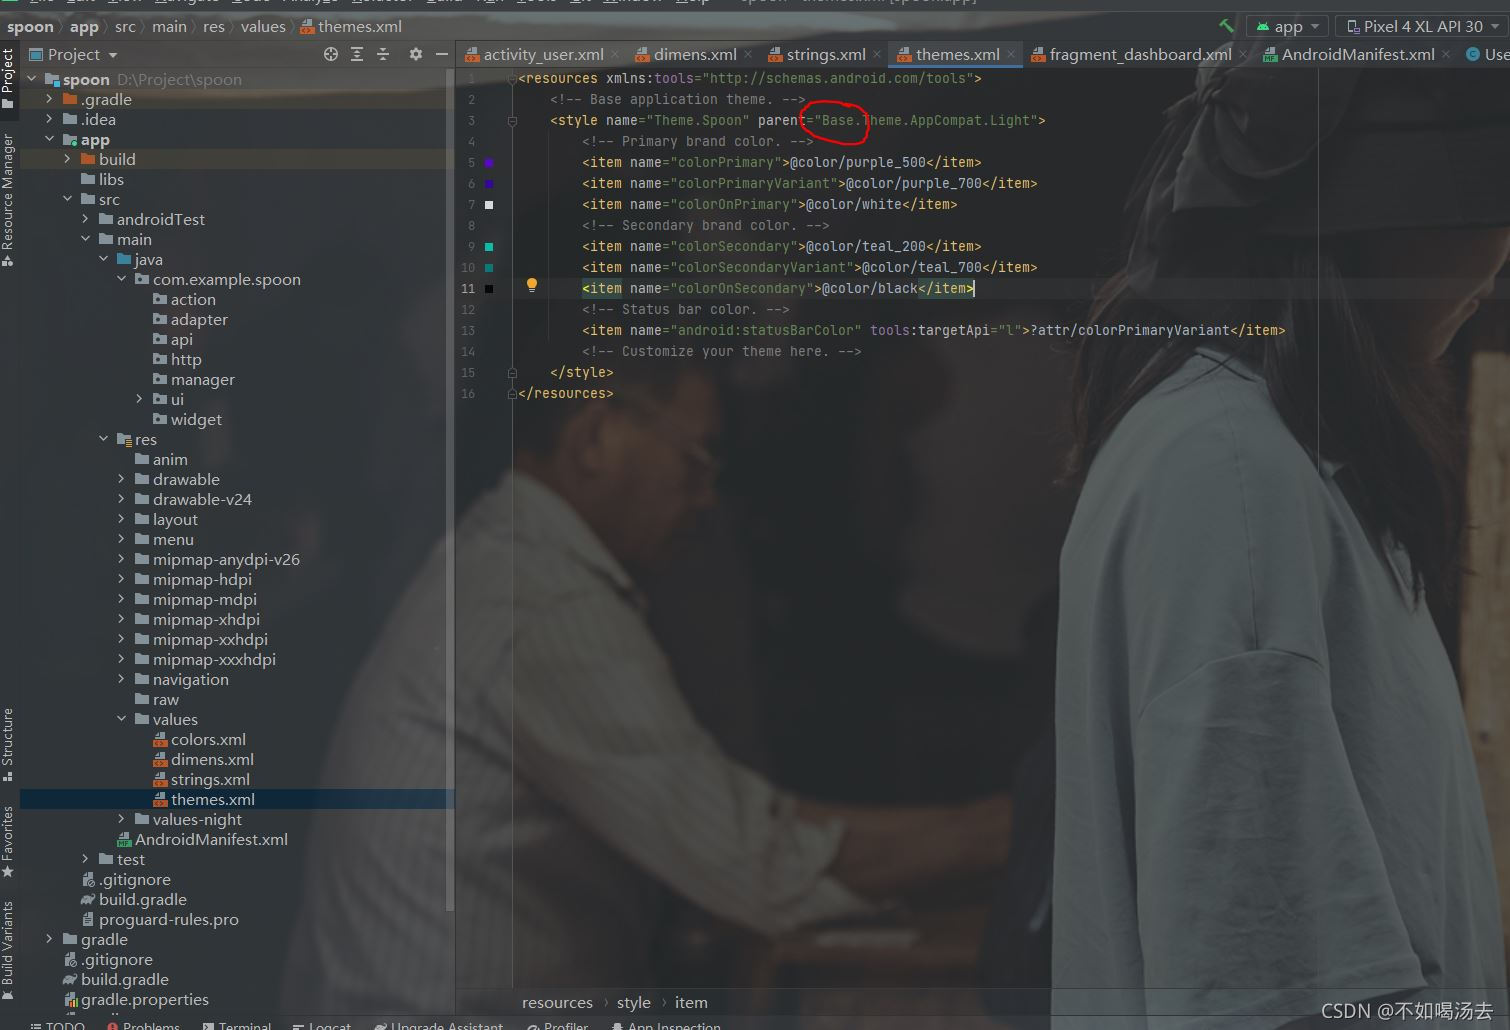Select the colors.xml file
The width and height of the screenshot is (1510, 1030).
pyautogui.click(x=200, y=739)
